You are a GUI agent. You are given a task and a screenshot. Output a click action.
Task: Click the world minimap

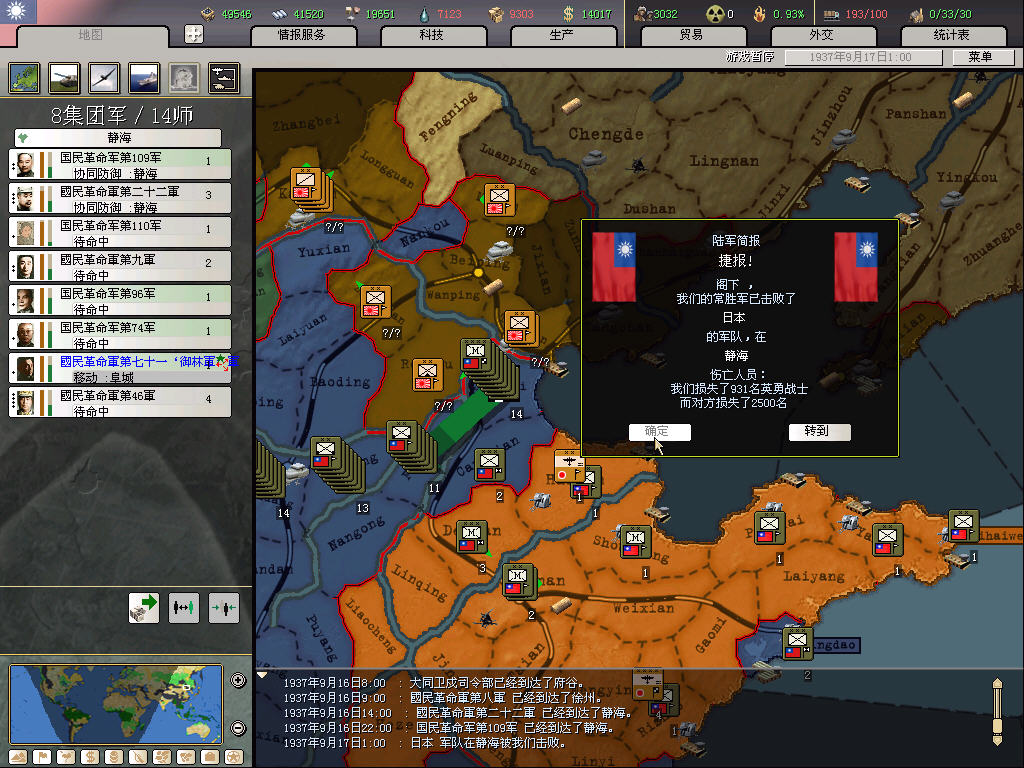click(x=116, y=704)
